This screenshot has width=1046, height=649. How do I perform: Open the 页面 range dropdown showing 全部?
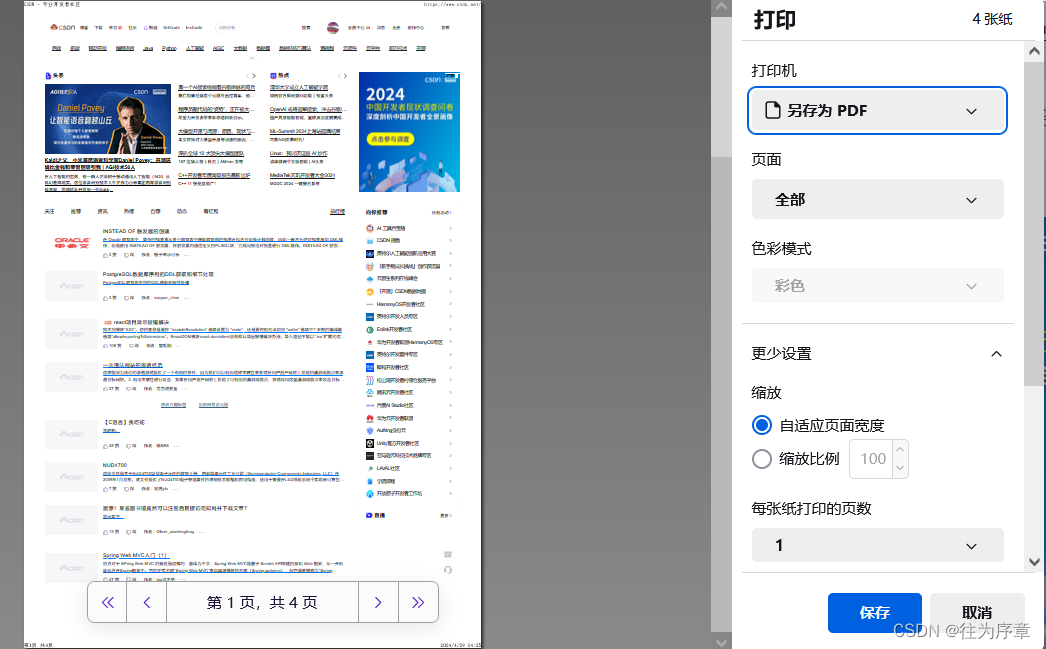(877, 199)
